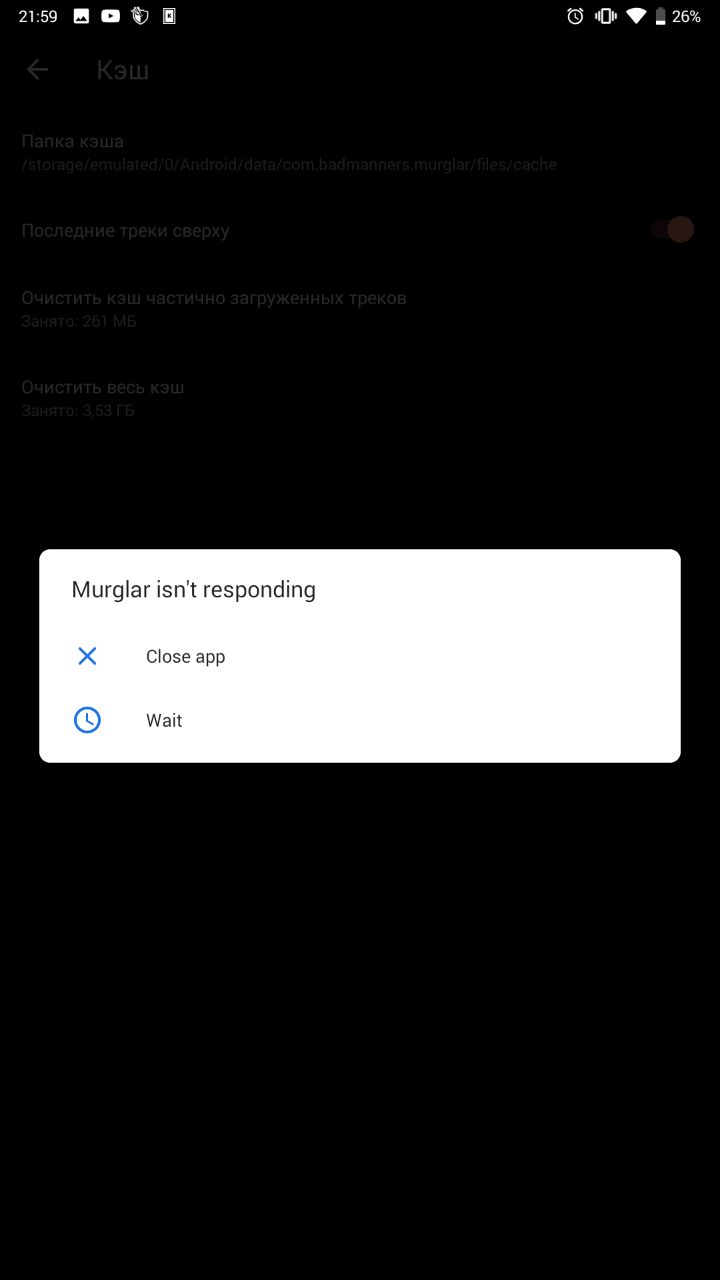Tap the back arrow next to Кэш
The height and width of the screenshot is (1280, 720).
pyautogui.click(x=38, y=69)
